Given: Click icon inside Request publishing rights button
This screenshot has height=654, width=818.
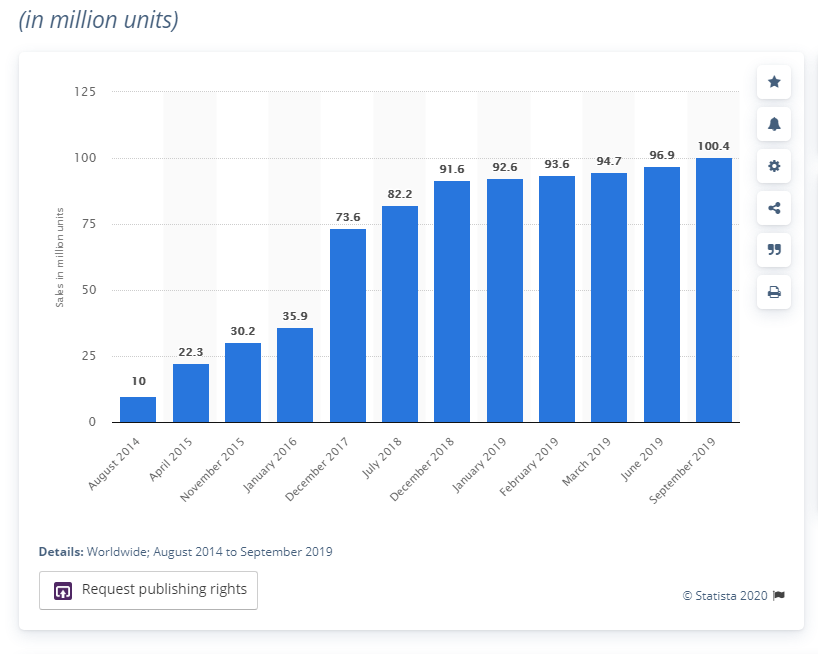Looking at the screenshot, I should [x=62, y=590].
